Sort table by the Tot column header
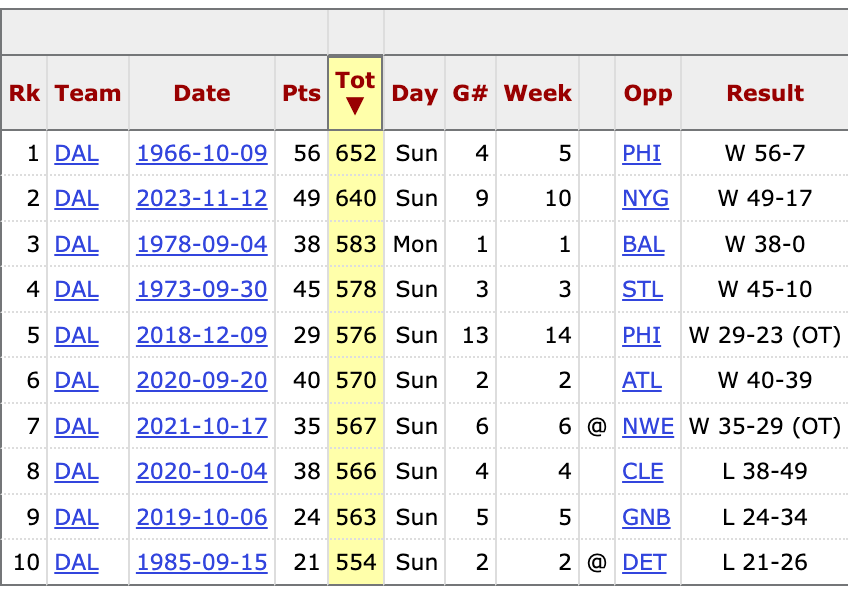848x590 pixels. [355, 92]
